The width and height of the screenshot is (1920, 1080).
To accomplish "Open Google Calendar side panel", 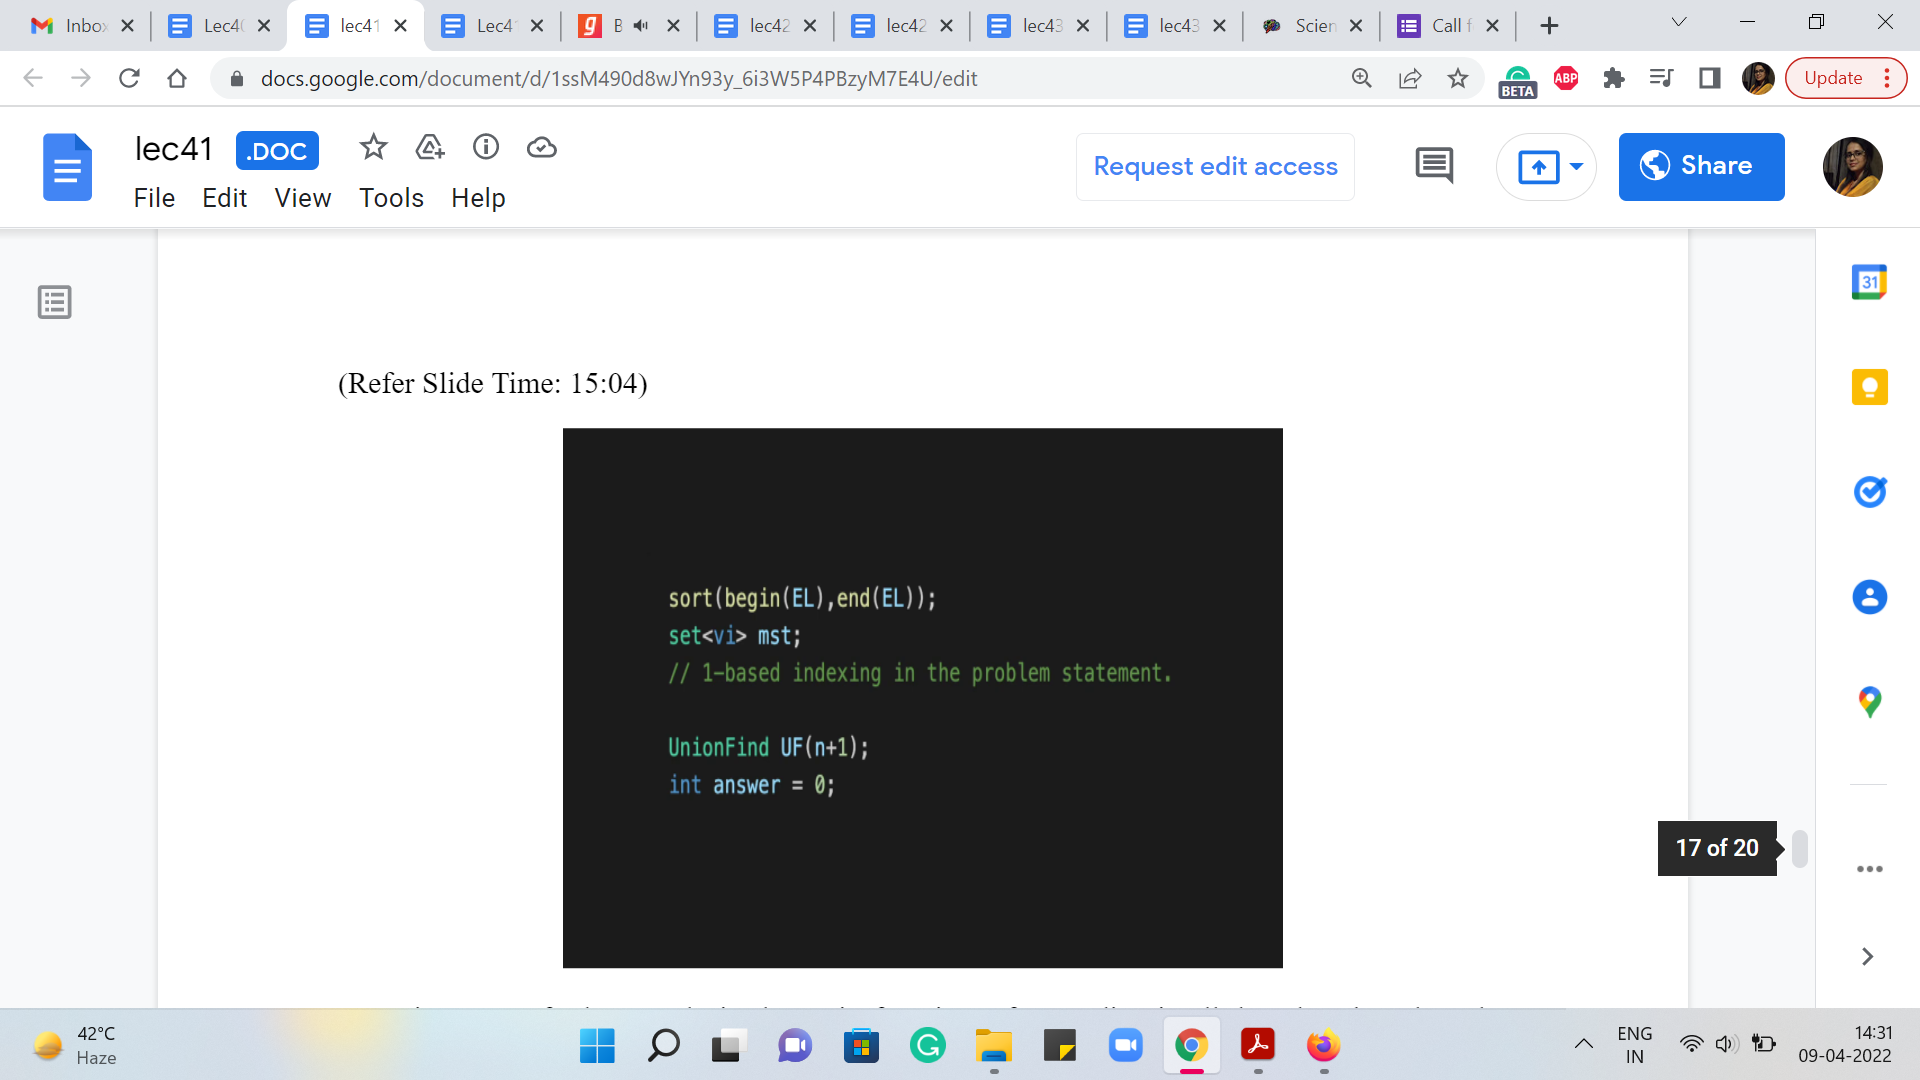I will point(1869,283).
